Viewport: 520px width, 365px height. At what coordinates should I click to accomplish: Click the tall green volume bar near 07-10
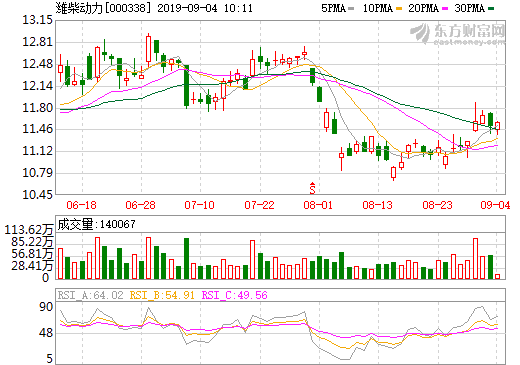coord(187,258)
